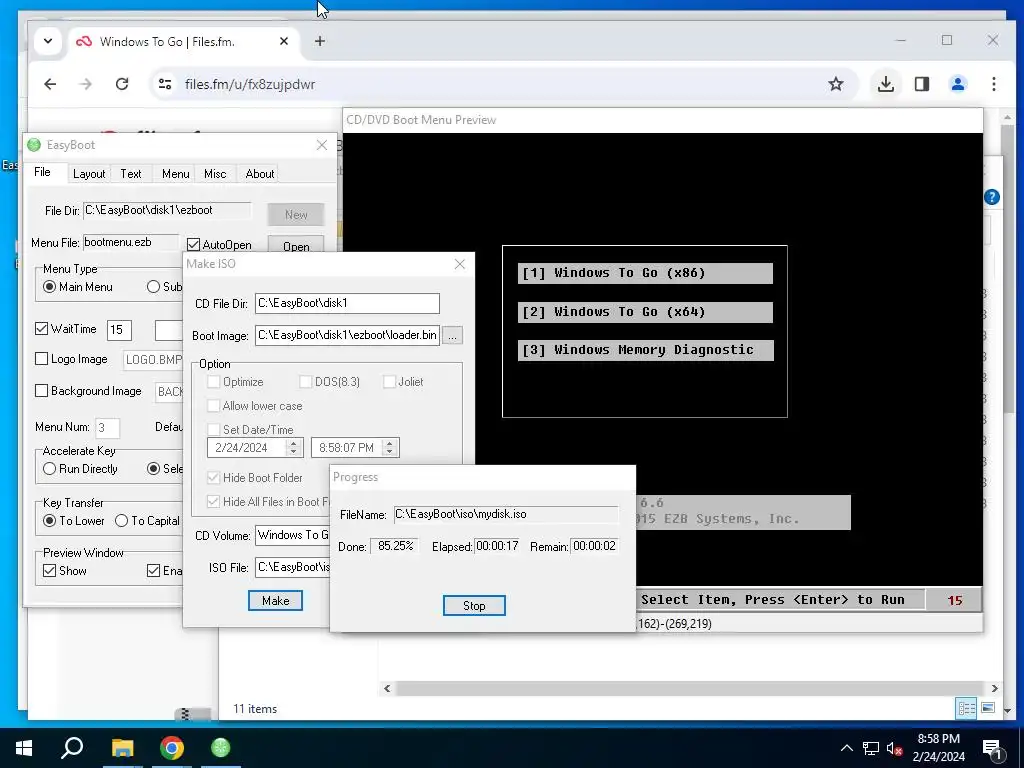Select Windows To Go (x64) menu item
This screenshot has width=1024, height=768.
pyautogui.click(x=645, y=312)
